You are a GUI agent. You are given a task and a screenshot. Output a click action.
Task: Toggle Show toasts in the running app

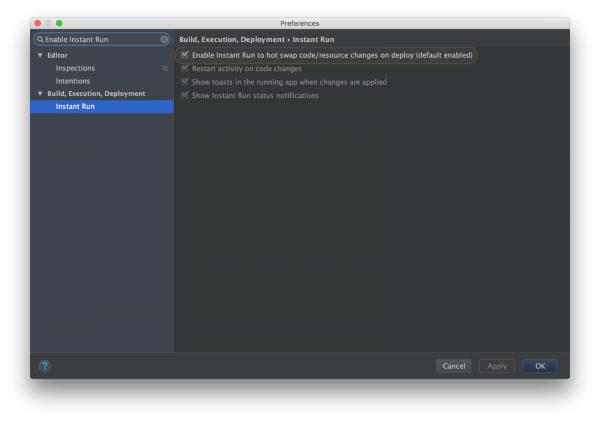click(x=185, y=82)
